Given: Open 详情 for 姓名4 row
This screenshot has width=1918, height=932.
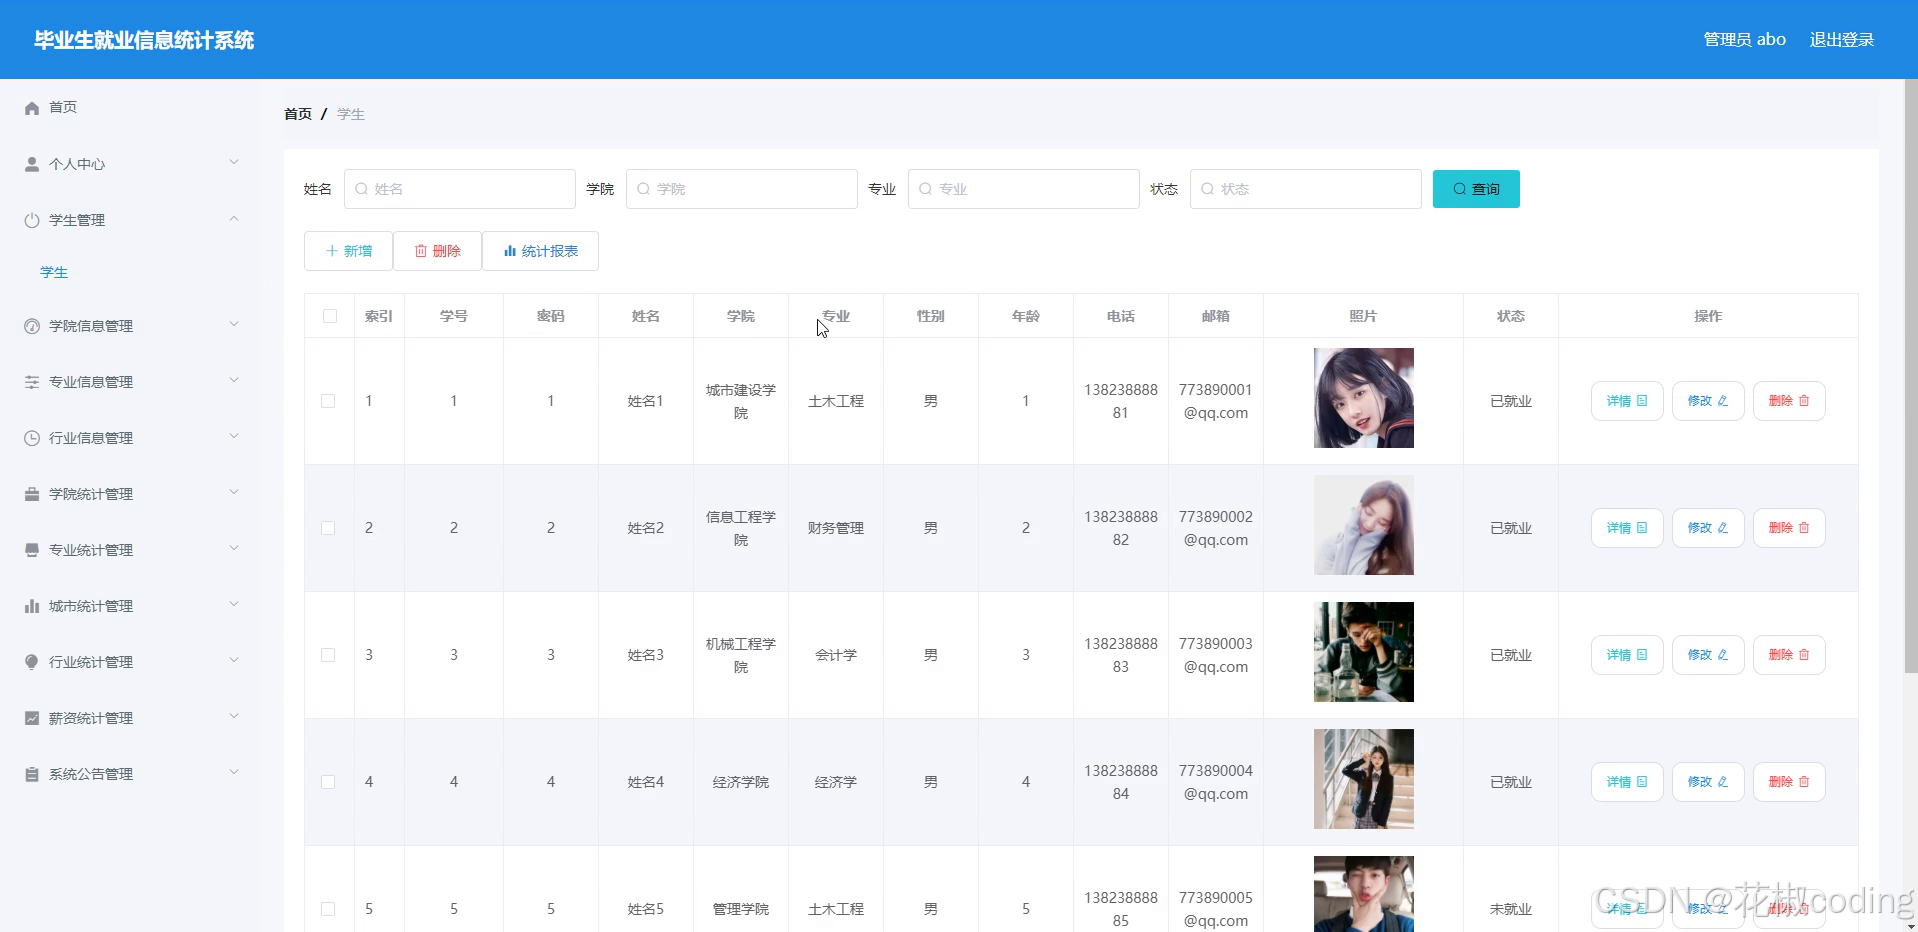Looking at the screenshot, I should [1627, 782].
